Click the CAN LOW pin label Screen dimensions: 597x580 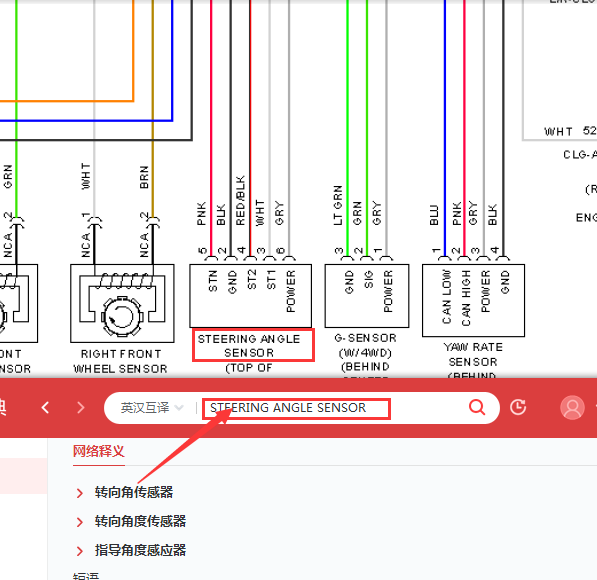[x=447, y=297]
